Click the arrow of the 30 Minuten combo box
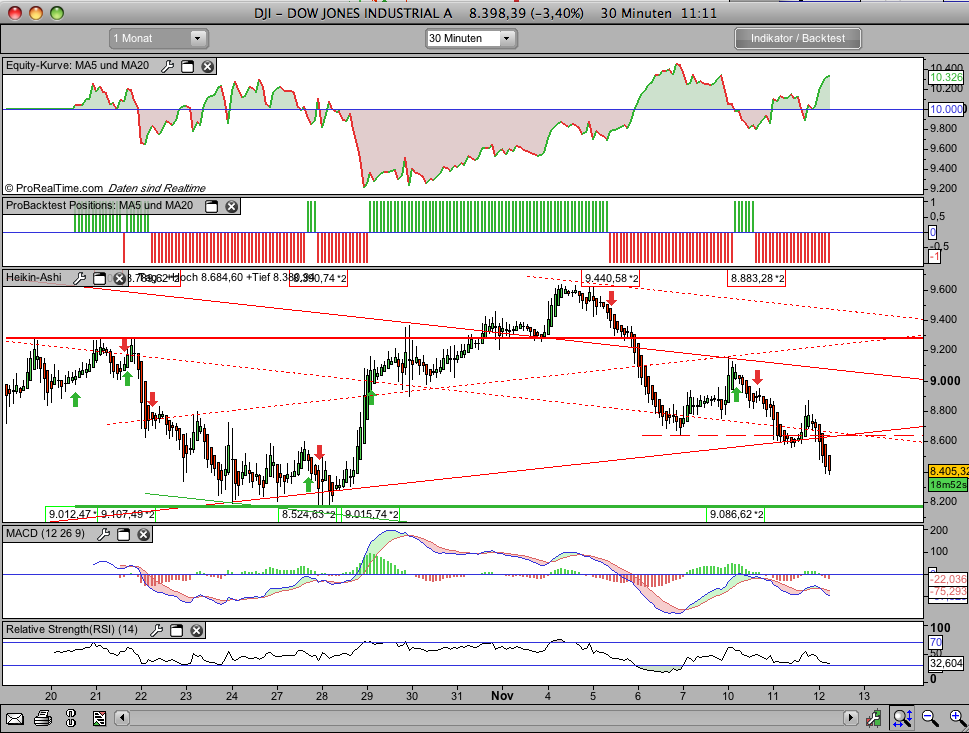969x733 pixels. 507,38
